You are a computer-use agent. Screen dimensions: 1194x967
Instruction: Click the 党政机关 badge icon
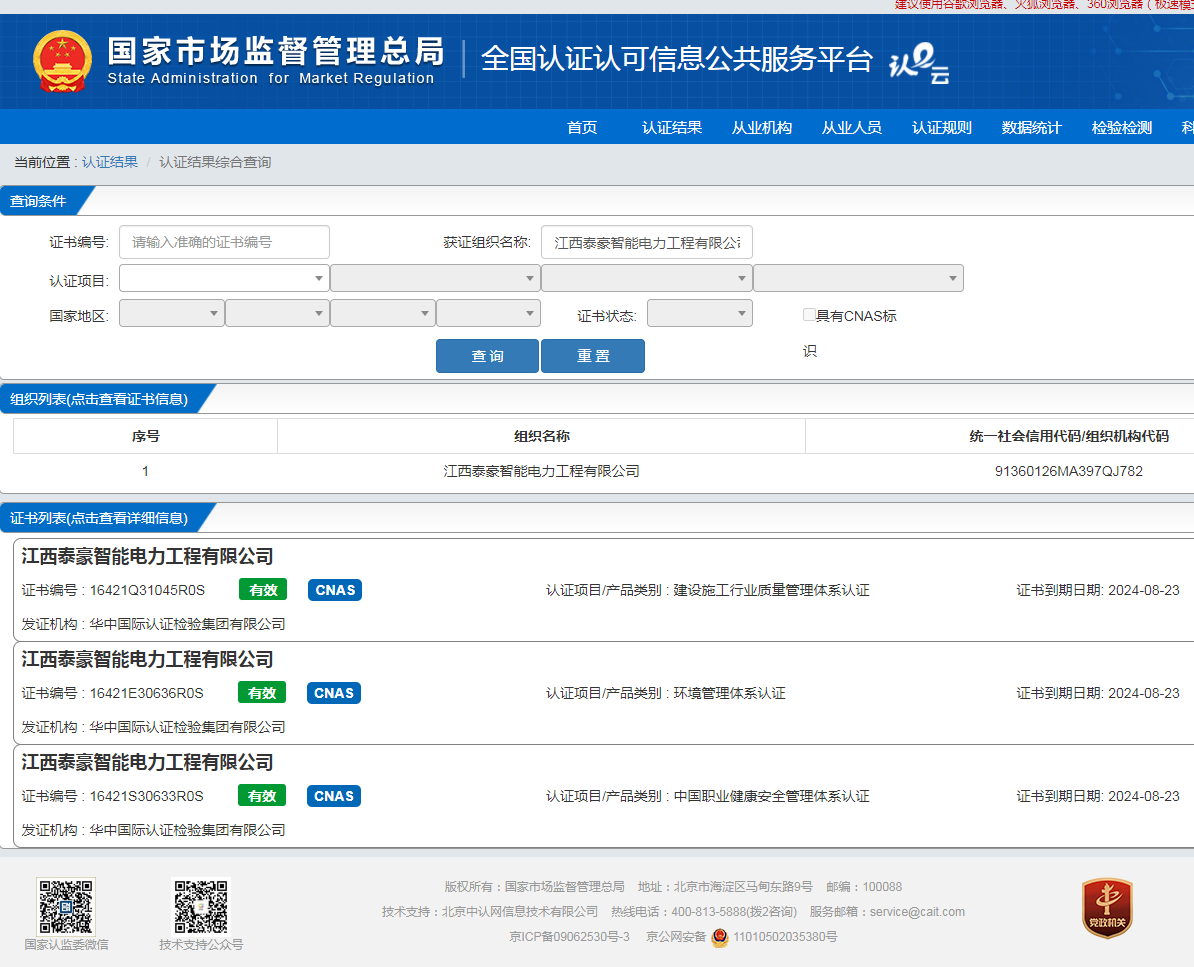click(1107, 908)
